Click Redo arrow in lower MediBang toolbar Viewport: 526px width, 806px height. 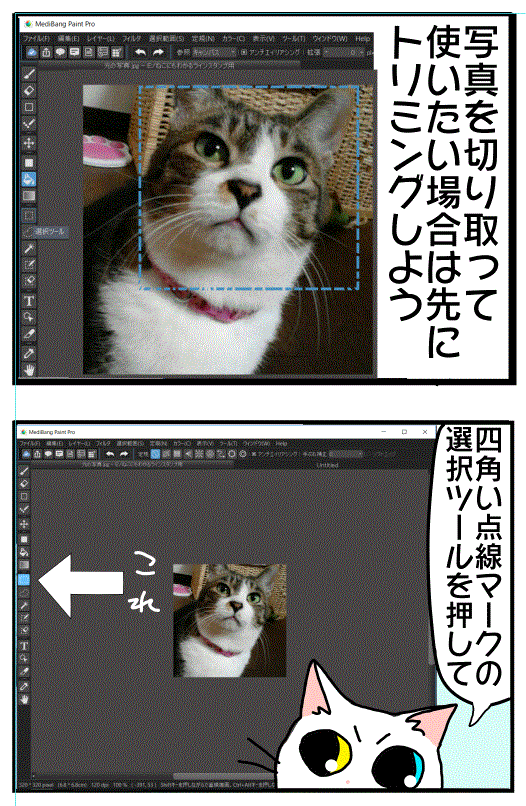(x=123, y=454)
